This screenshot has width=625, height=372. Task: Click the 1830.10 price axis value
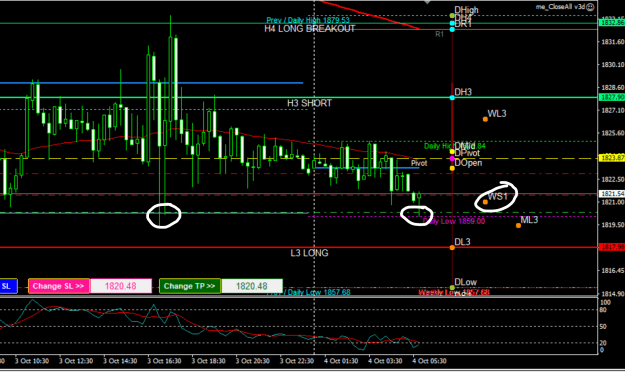pyautogui.click(x=613, y=64)
